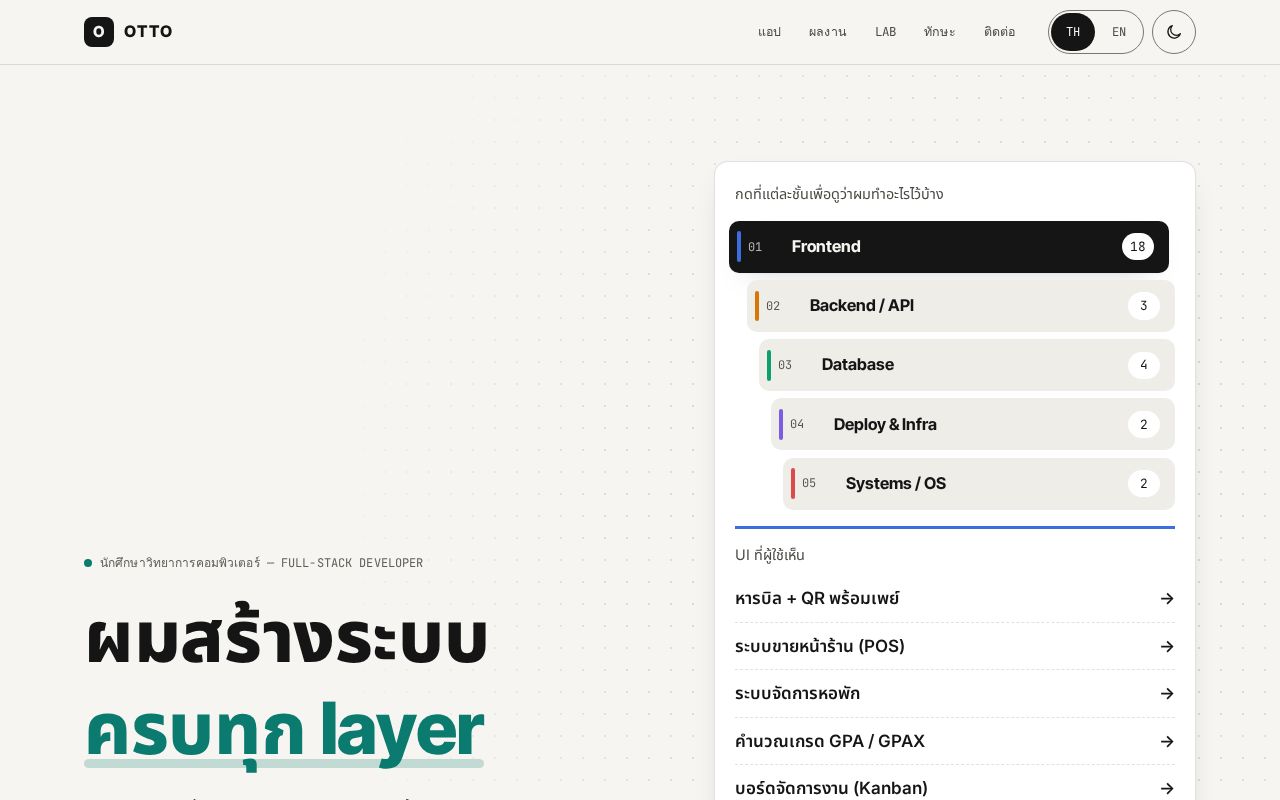This screenshot has width=1280, height=800.
Task: Open the ผลงาน nav item
Action: 828,32
